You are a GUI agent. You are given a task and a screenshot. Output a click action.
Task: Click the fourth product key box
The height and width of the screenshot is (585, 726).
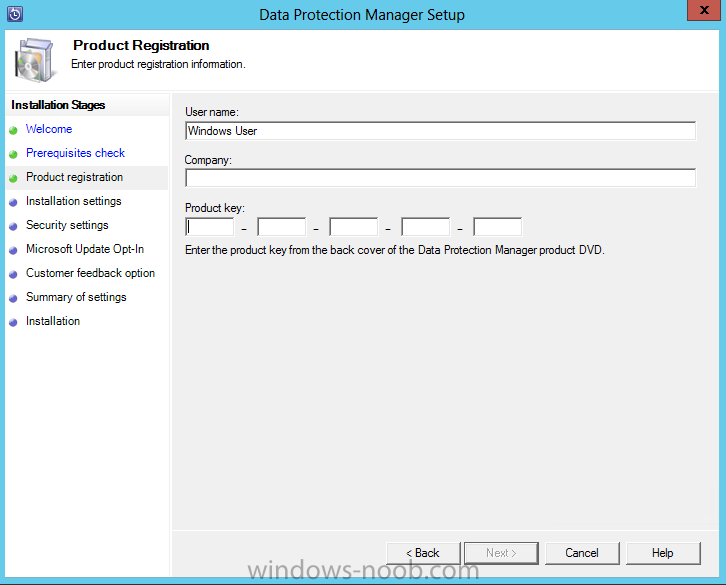click(x=426, y=227)
